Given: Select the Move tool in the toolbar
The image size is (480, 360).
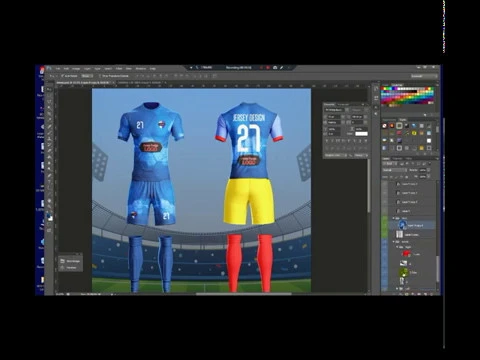Looking at the screenshot, I should tap(49, 89).
